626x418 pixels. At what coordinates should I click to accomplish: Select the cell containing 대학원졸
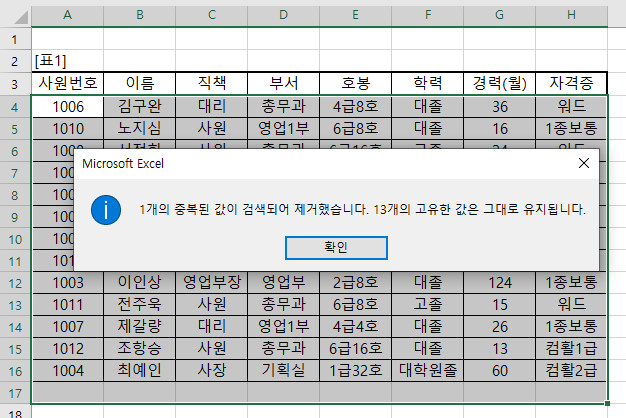(x=427, y=370)
